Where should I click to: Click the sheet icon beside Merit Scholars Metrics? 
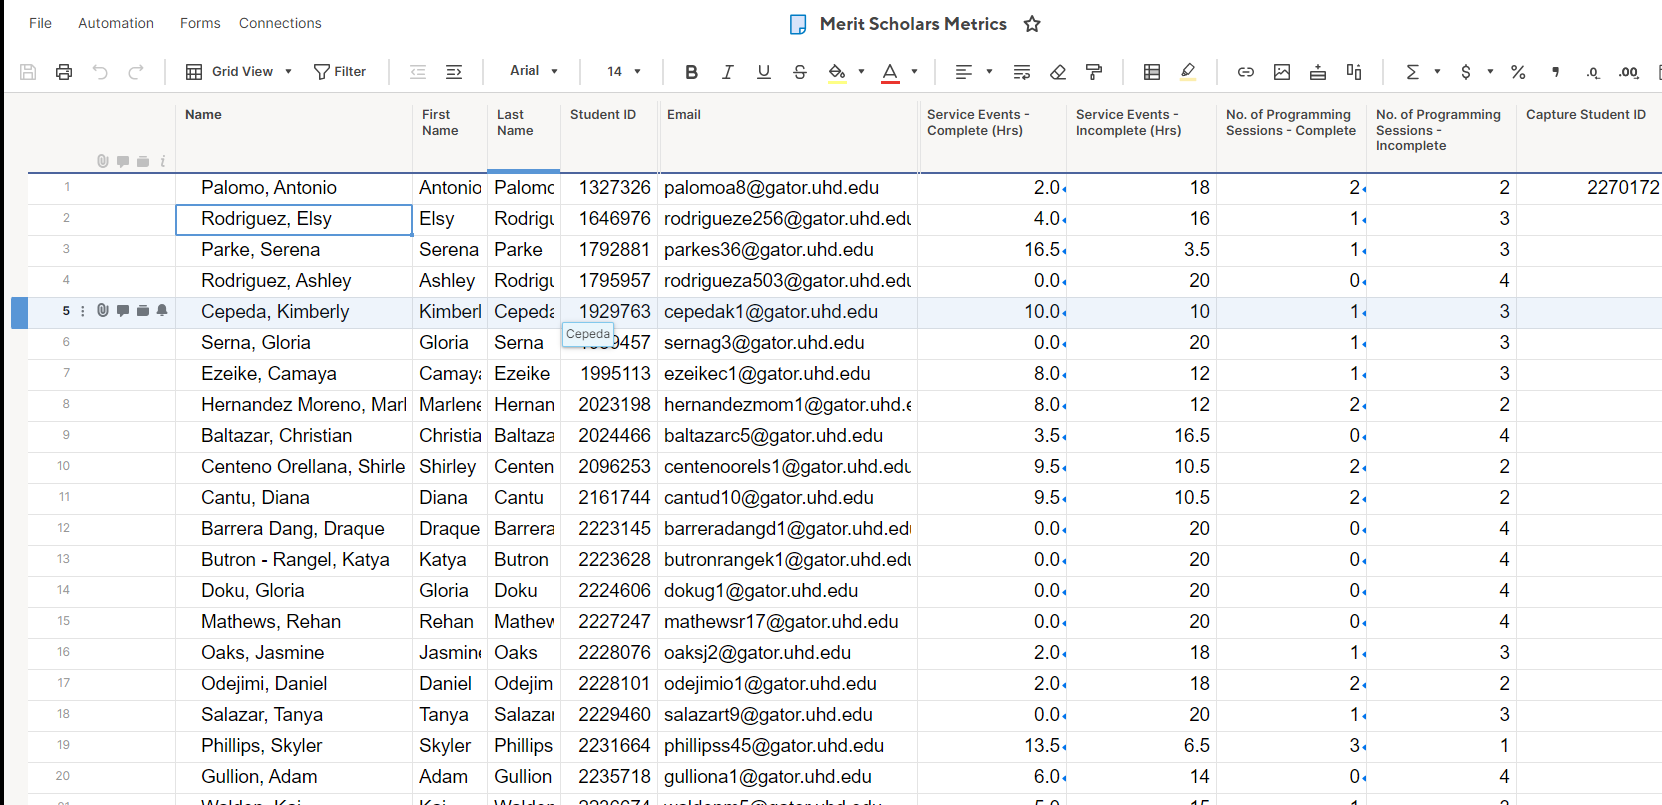click(x=798, y=24)
